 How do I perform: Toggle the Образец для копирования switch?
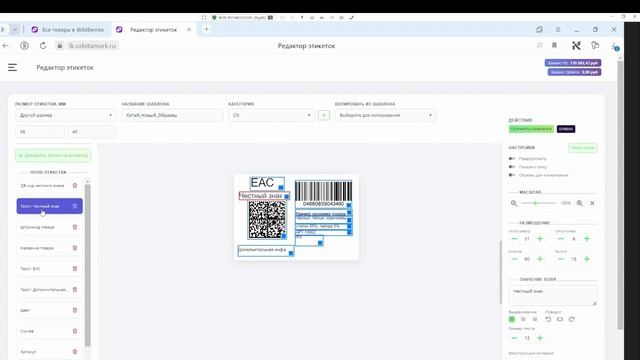pyautogui.click(x=512, y=175)
